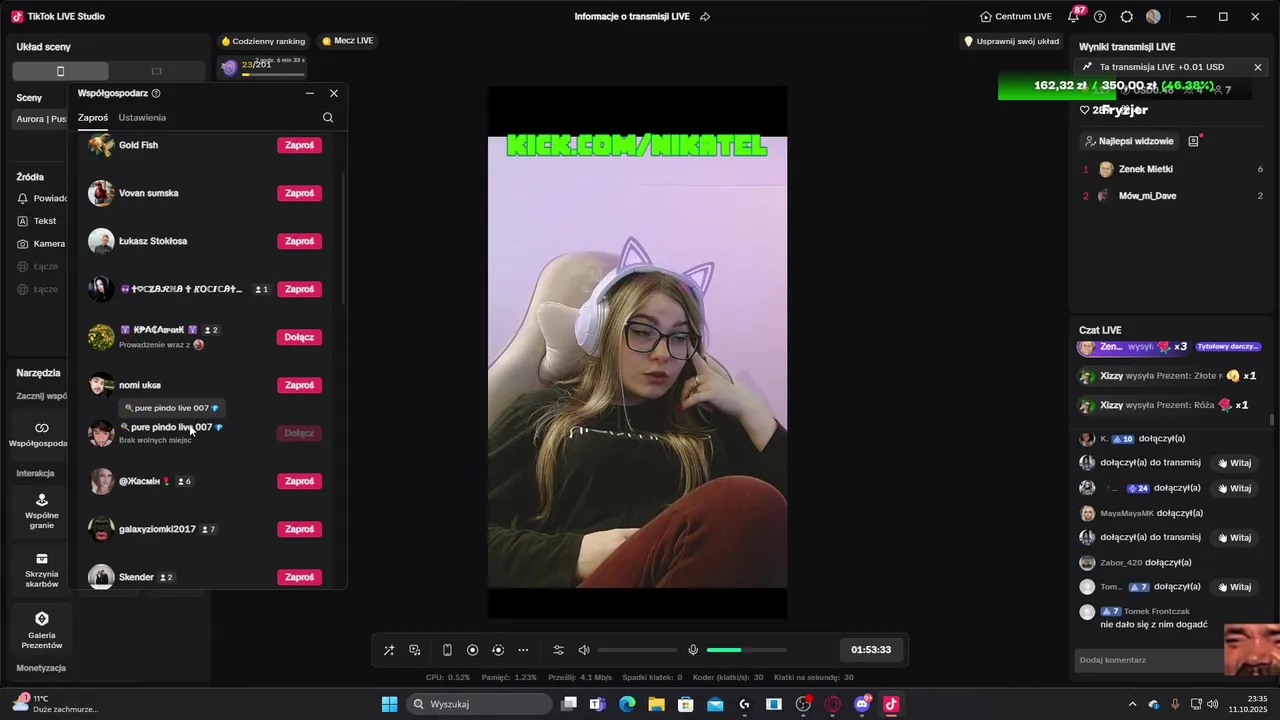The width and height of the screenshot is (1280, 720).
Task: Open profile avatar menu in title bar
Action: pyautogui.click(x=1153, y=16)
